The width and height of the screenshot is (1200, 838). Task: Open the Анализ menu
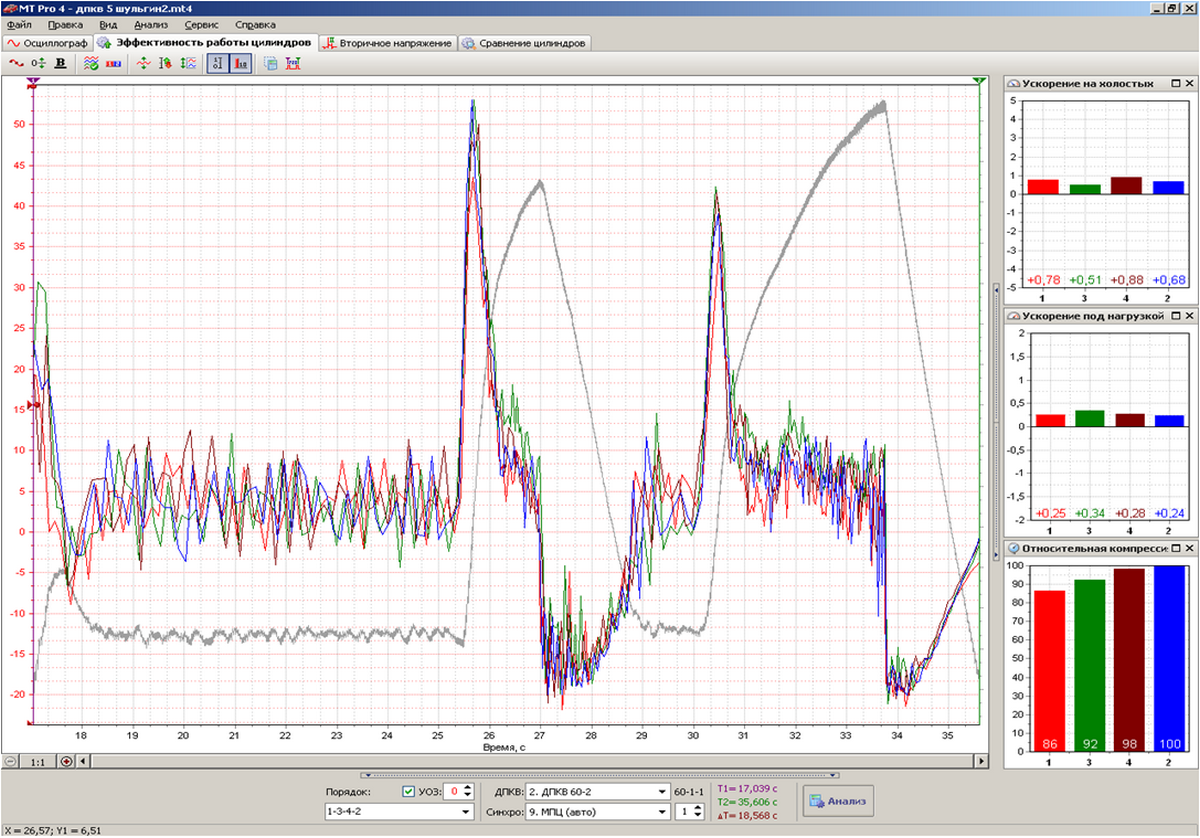click(x=150, y=24)
